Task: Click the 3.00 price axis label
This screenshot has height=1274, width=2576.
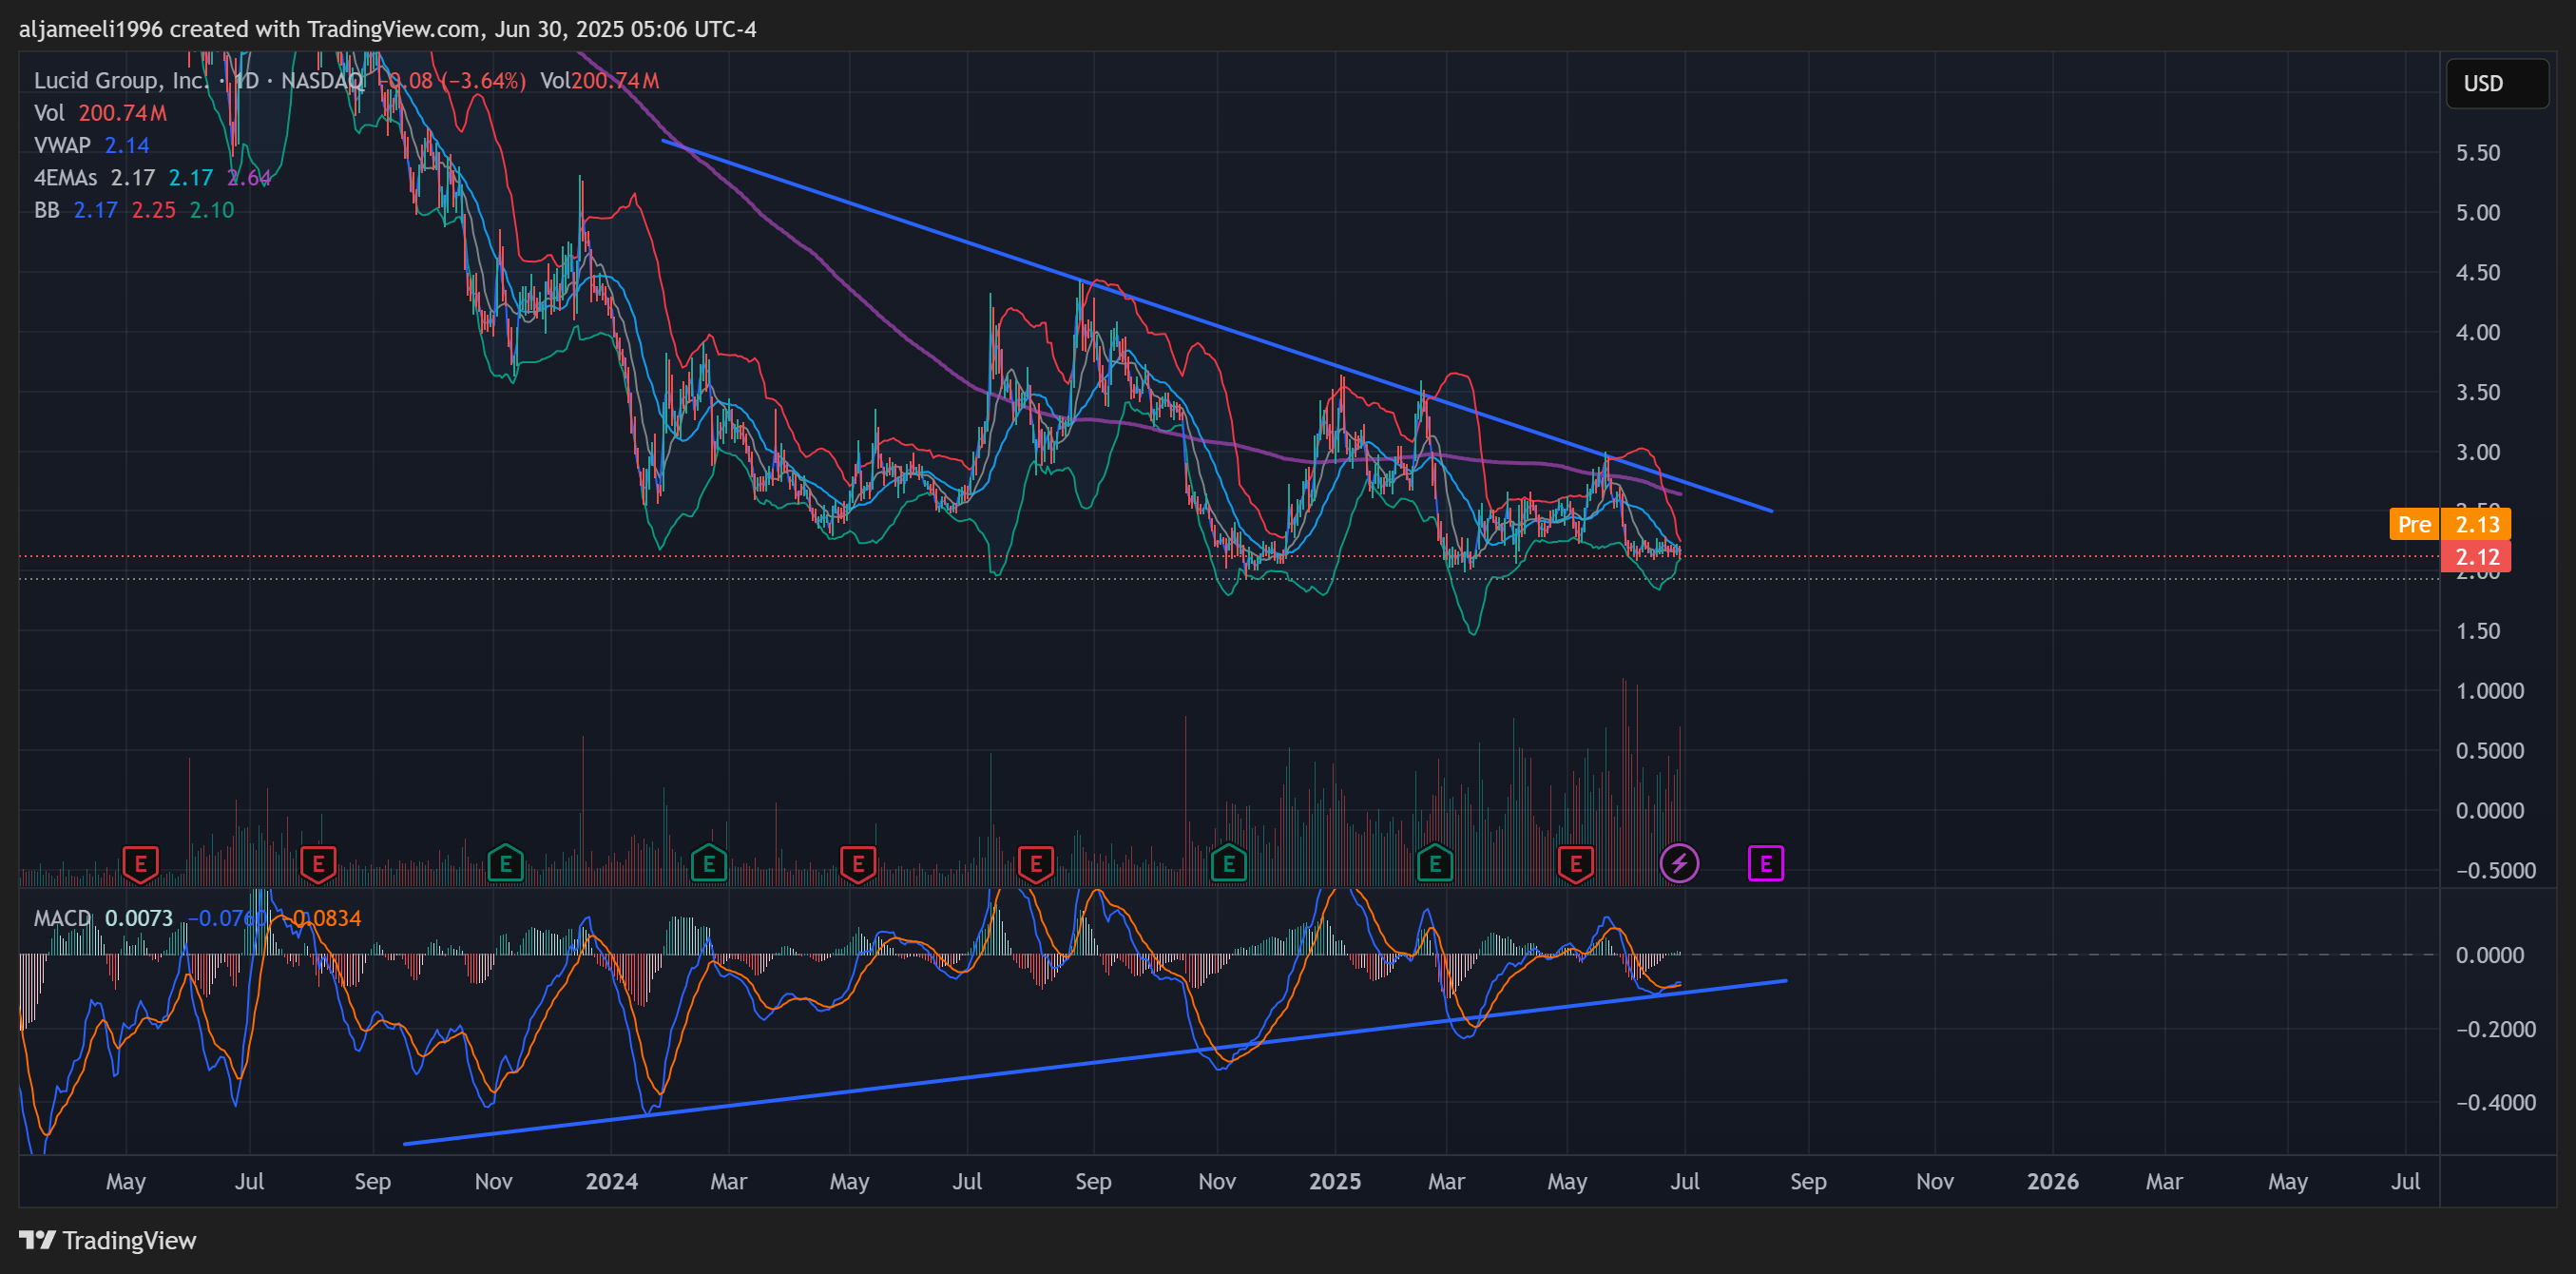Action: click(2478, 453)
